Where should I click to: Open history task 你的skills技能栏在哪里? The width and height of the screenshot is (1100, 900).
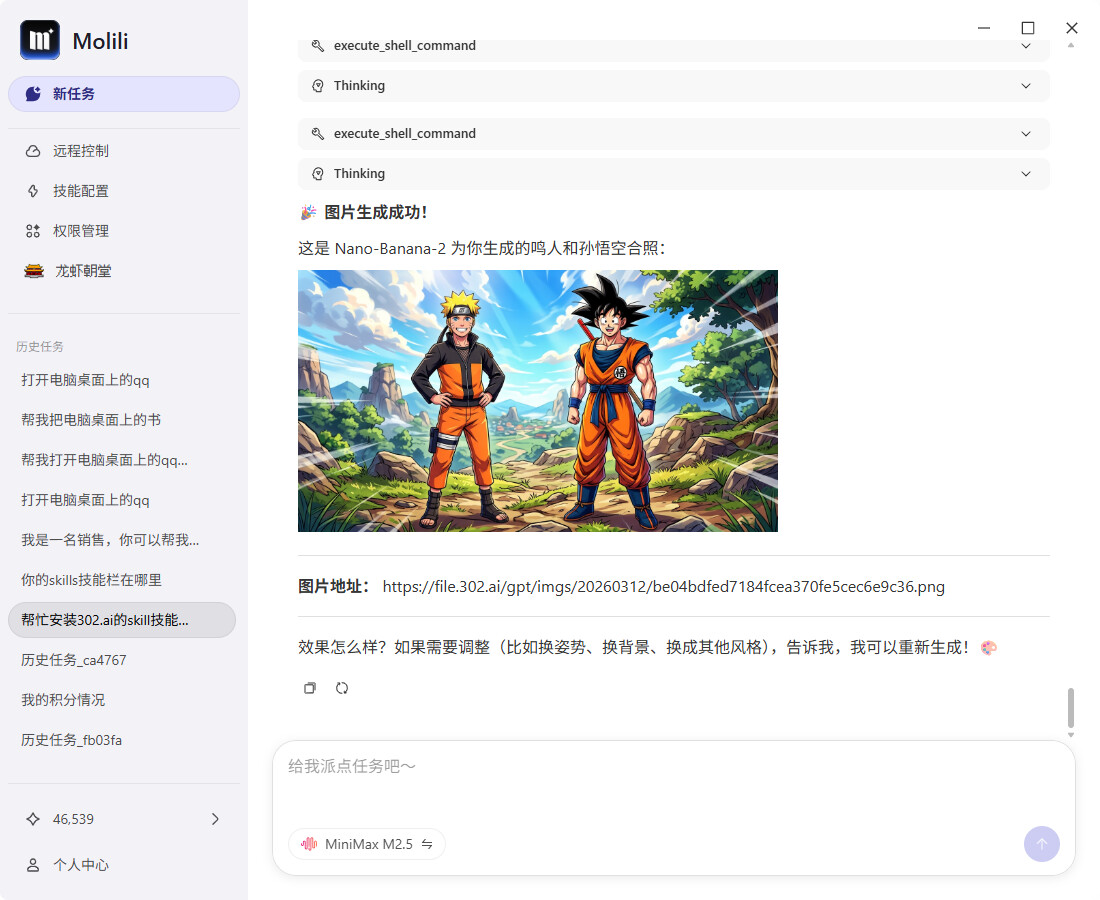tap(91, 580)
